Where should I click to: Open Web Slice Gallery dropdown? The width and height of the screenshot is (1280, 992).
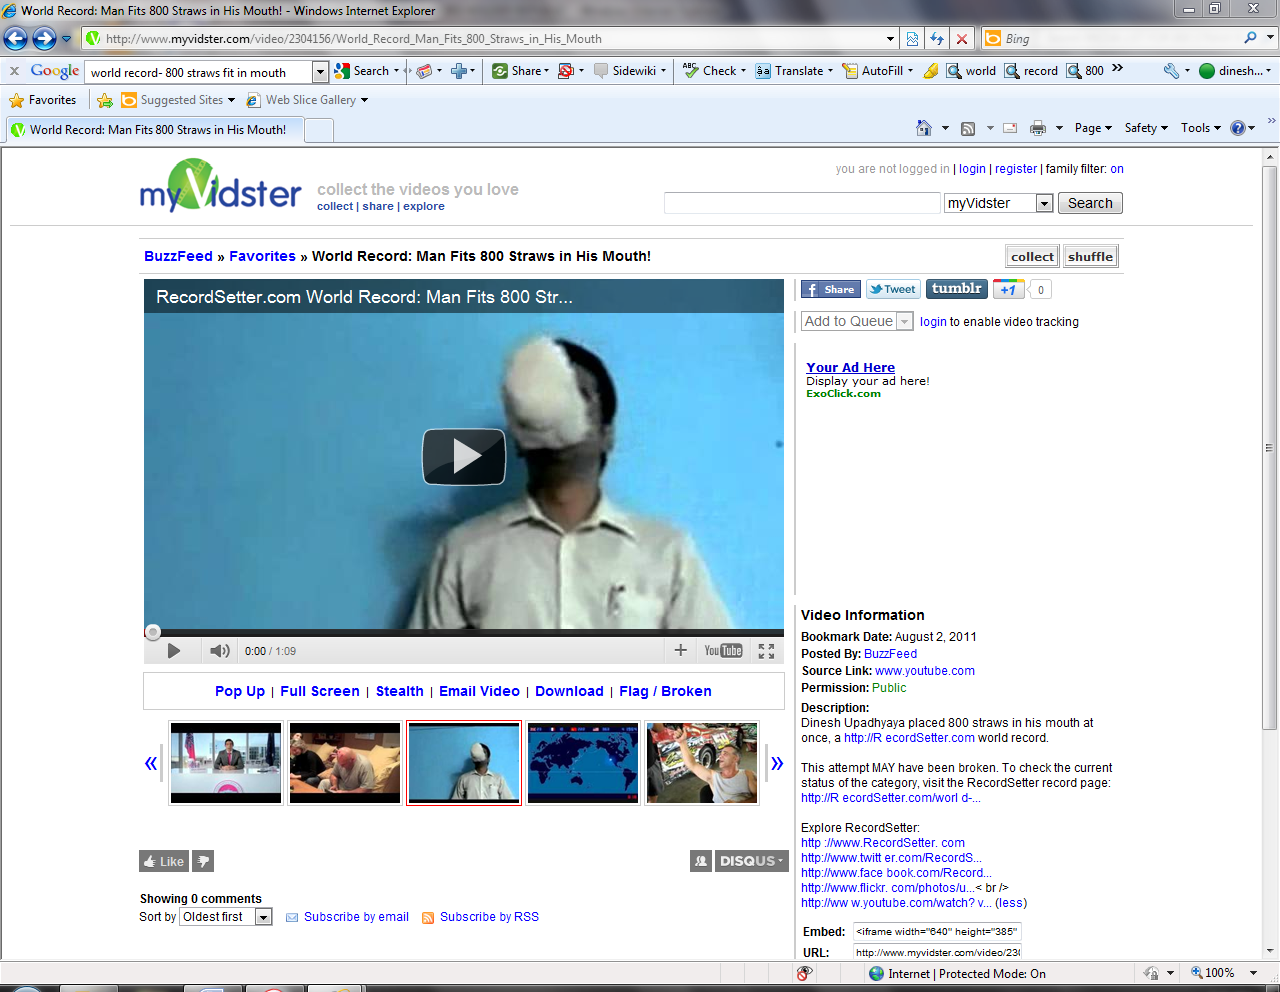pyautogui.click(x=308, y=100)
